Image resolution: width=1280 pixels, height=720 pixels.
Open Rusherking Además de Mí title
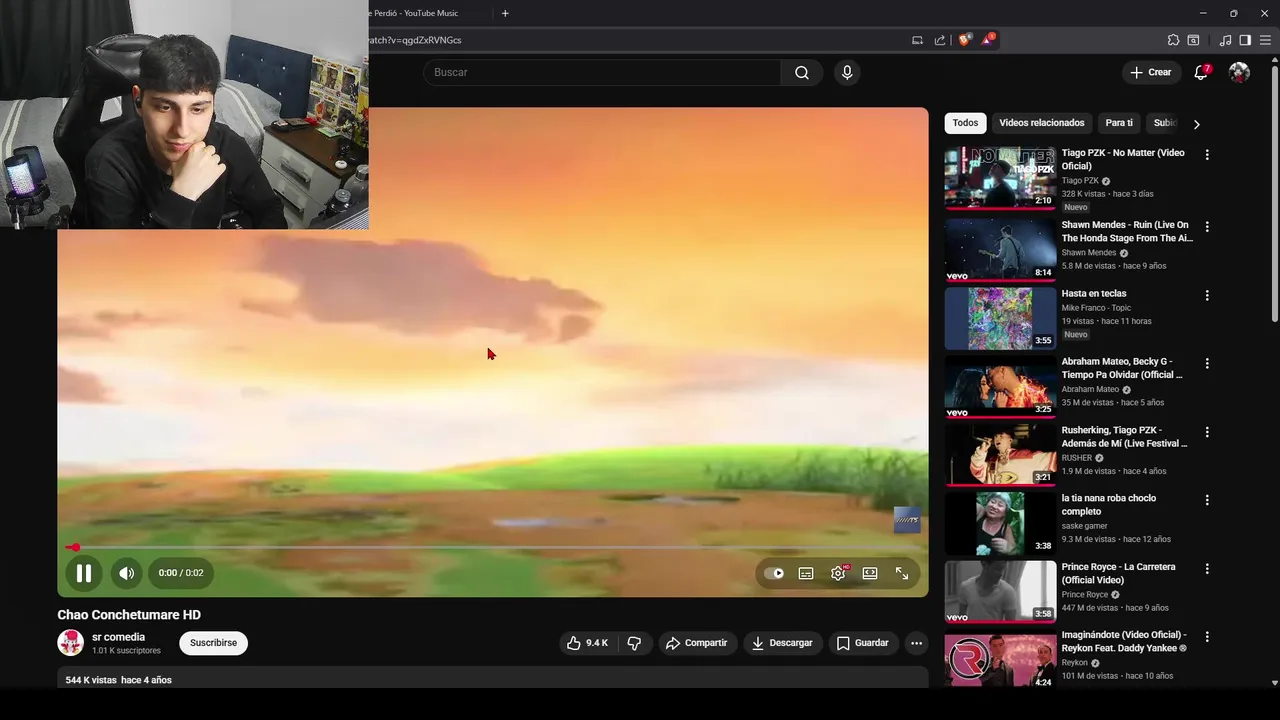tap(1124, 437)
